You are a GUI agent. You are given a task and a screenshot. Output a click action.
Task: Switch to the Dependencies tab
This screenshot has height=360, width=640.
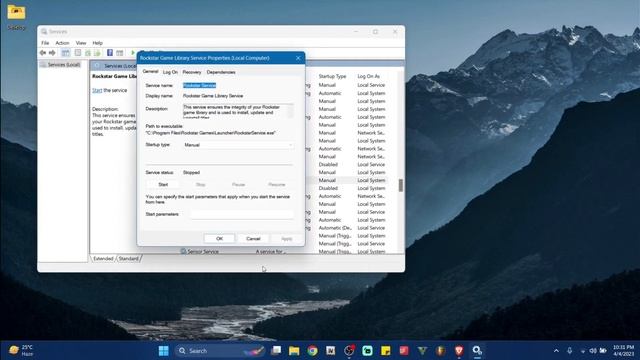[221, 72]
